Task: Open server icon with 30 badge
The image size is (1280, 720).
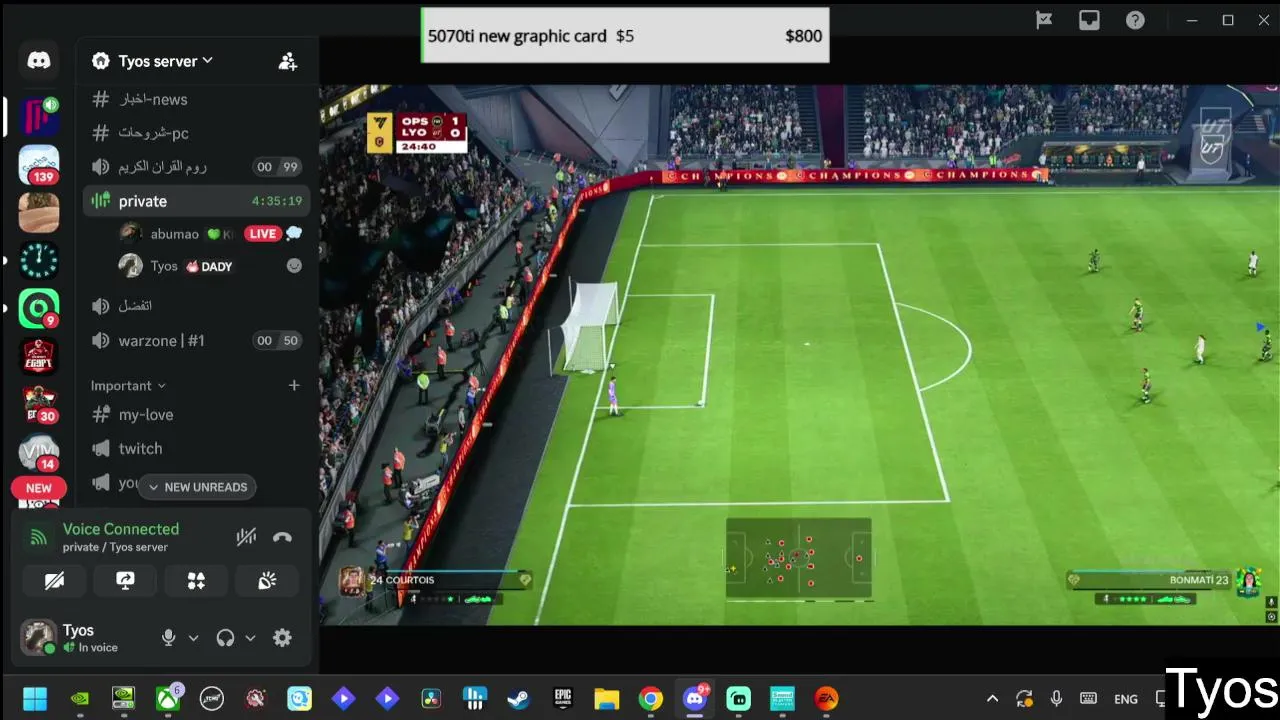Action: (x=39, y=404)
